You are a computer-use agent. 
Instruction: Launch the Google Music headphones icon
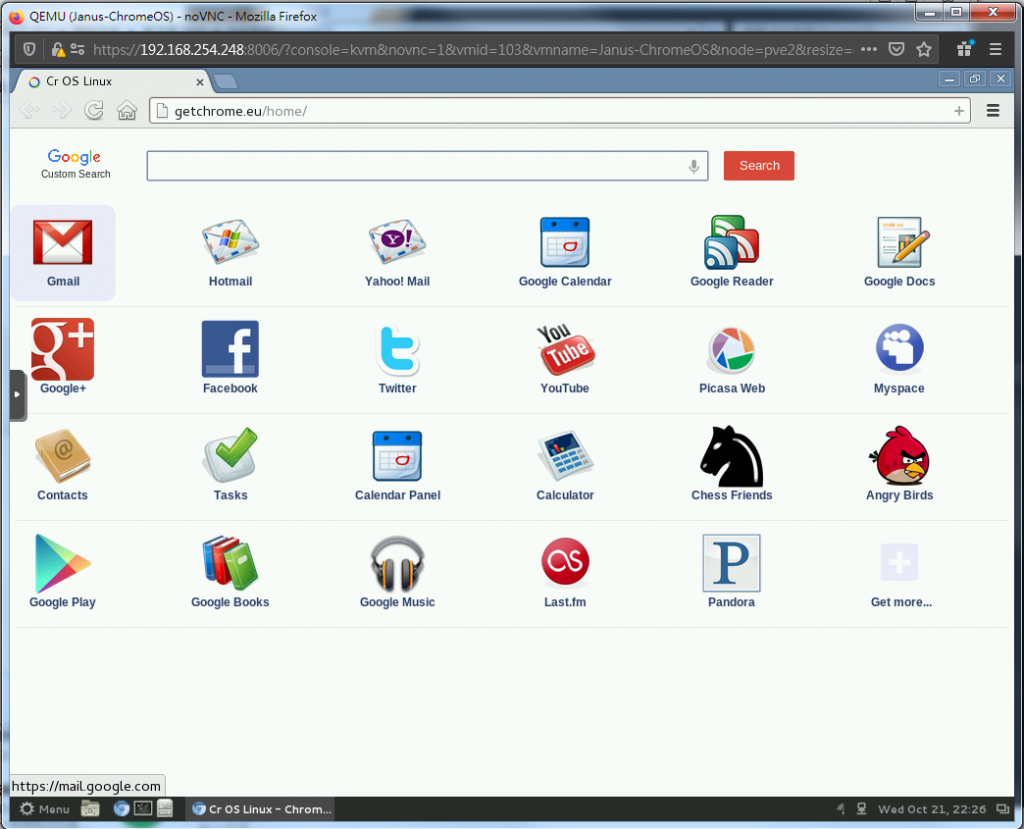click(397, 563)
